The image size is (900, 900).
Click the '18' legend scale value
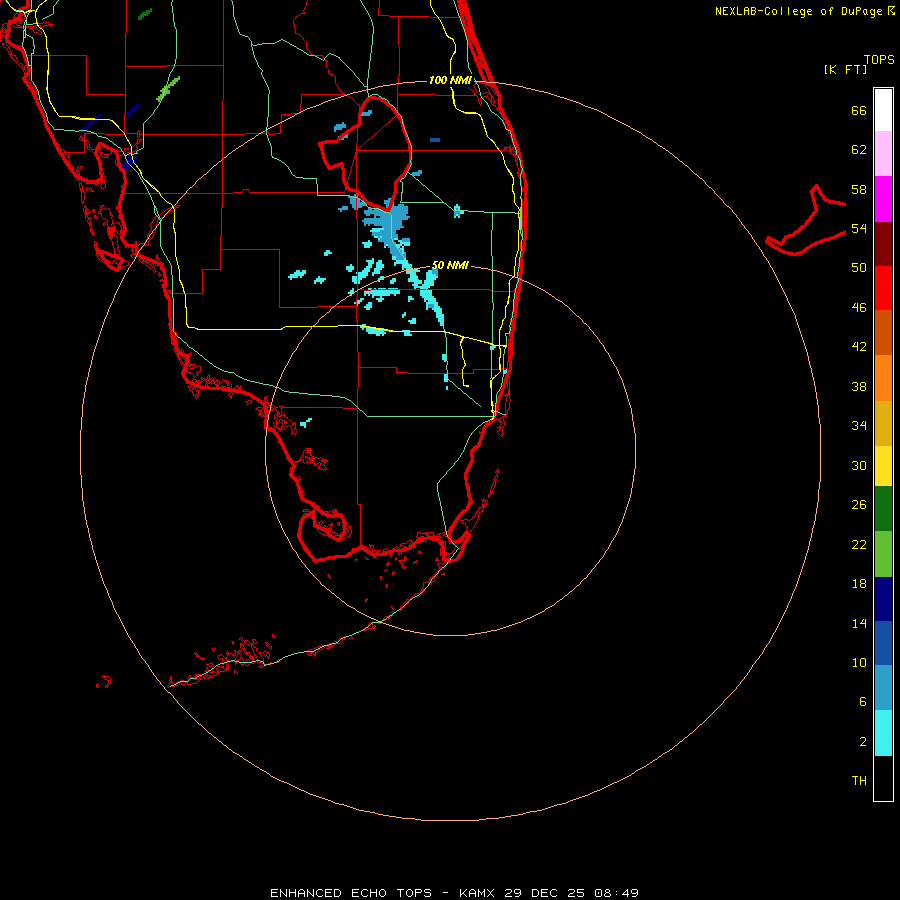pyautogui.click(x=859, y=584)
